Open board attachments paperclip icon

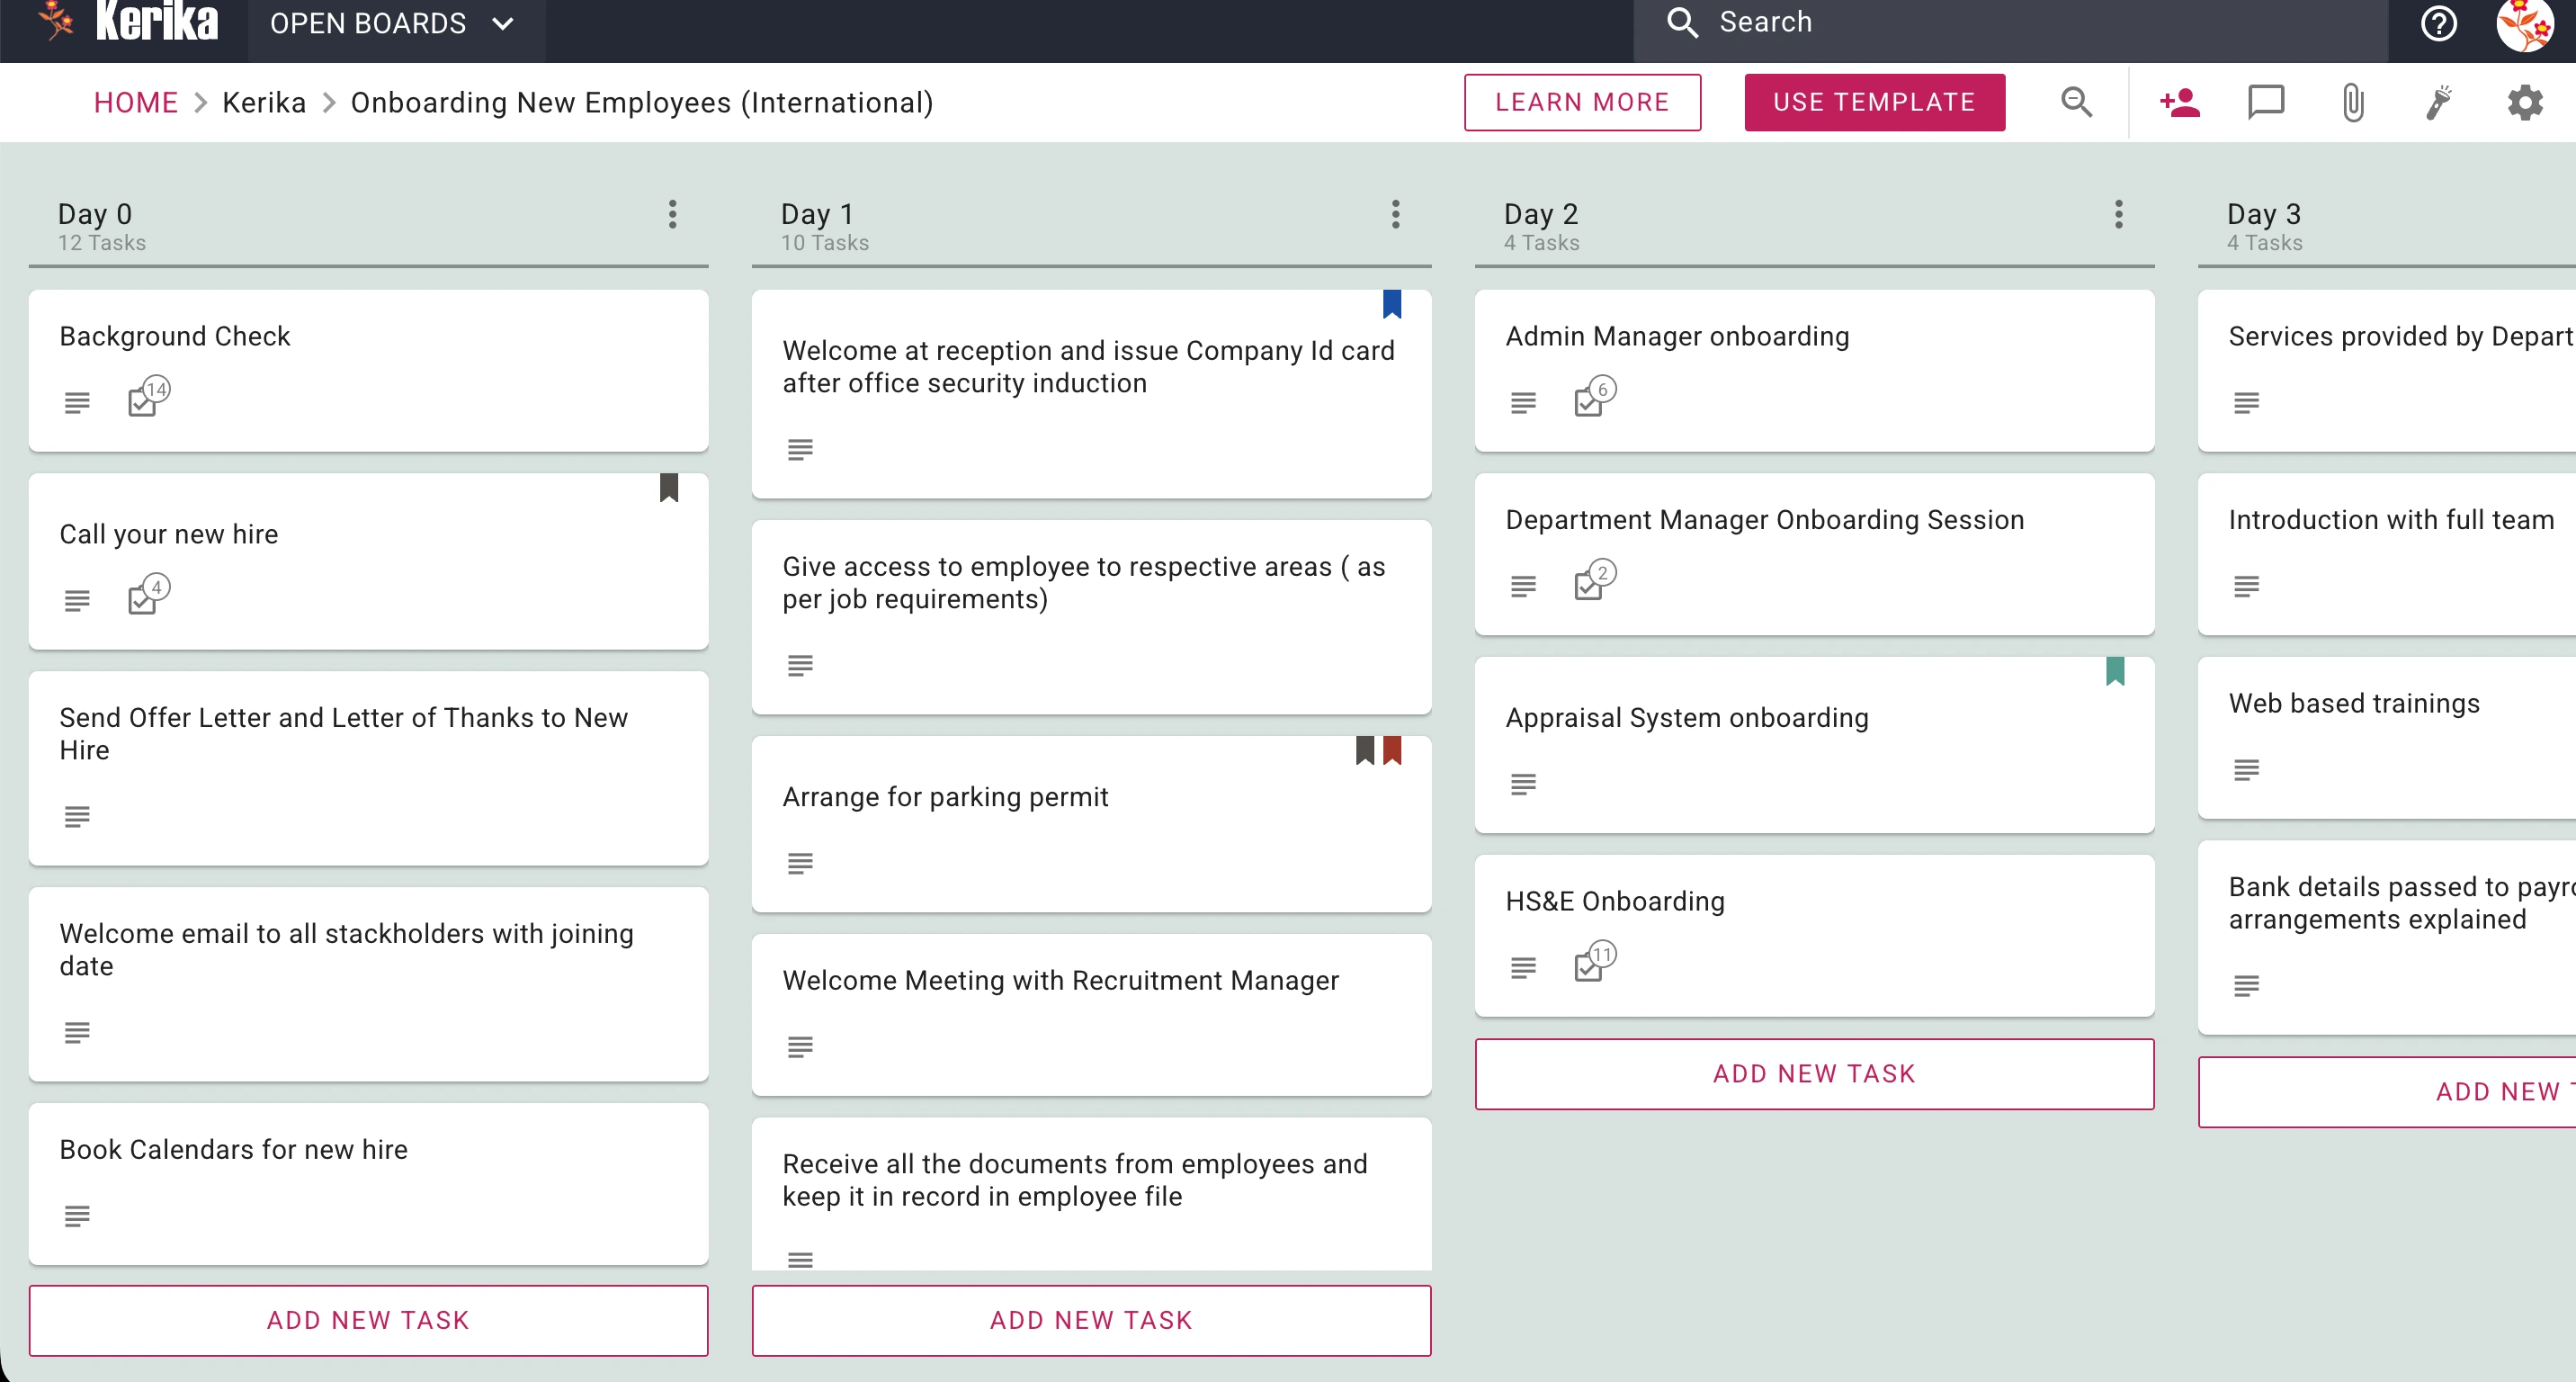[2353, 102]
